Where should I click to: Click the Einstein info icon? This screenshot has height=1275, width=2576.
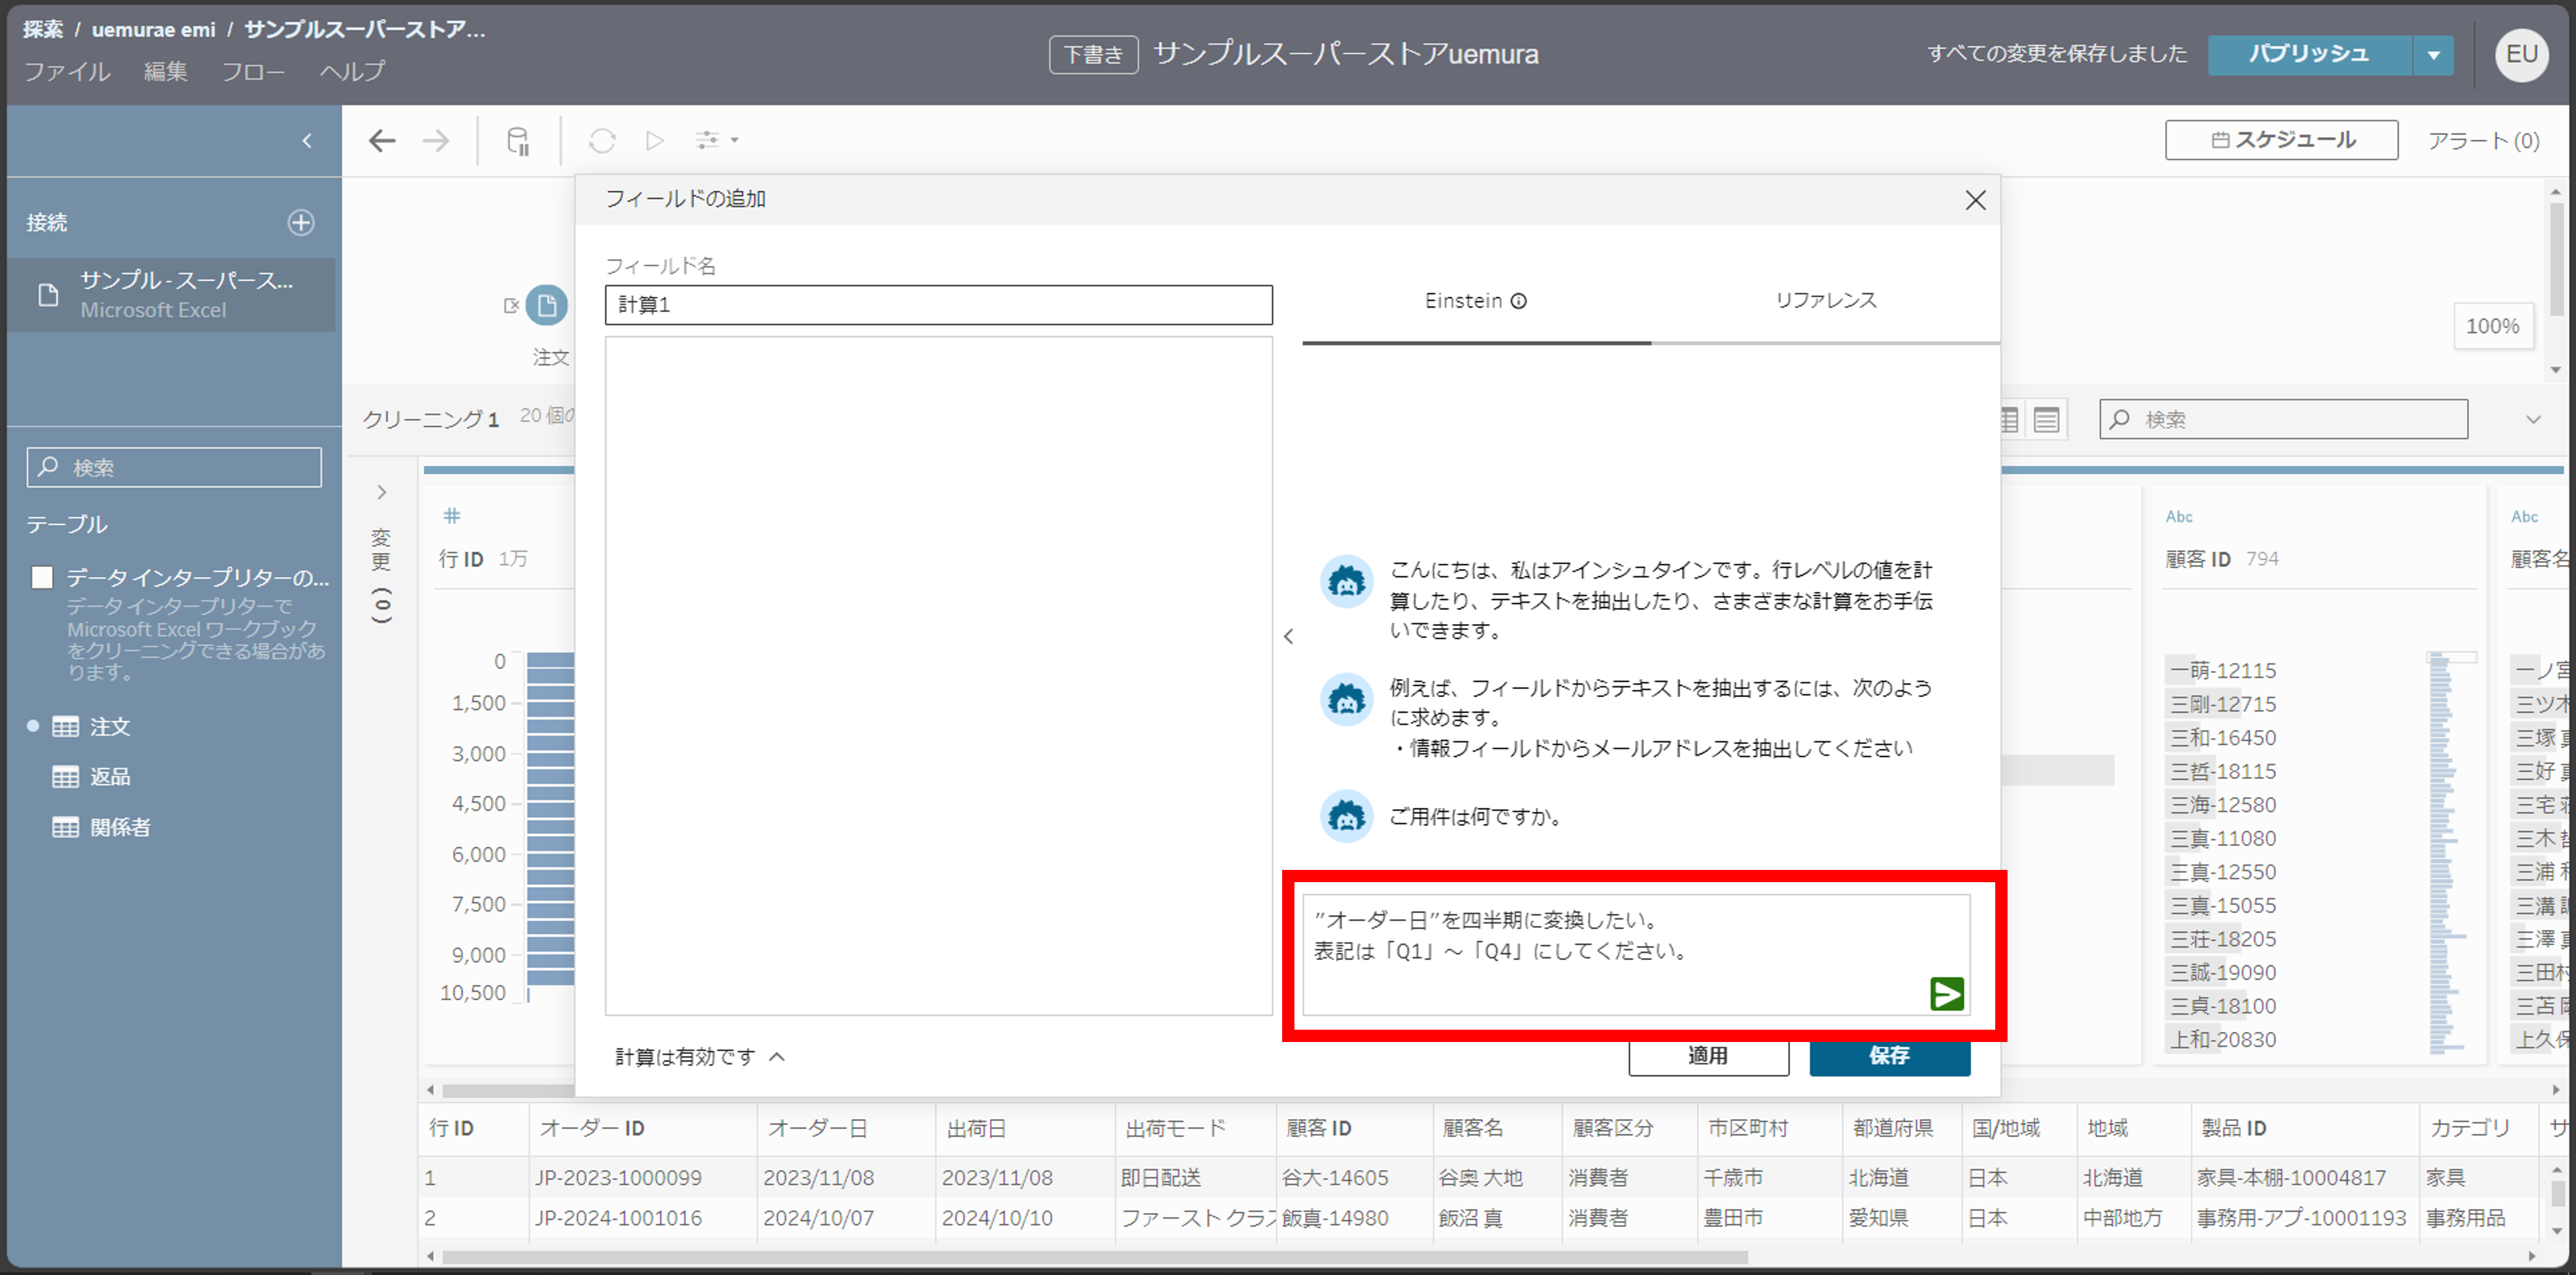[1518, 301]
